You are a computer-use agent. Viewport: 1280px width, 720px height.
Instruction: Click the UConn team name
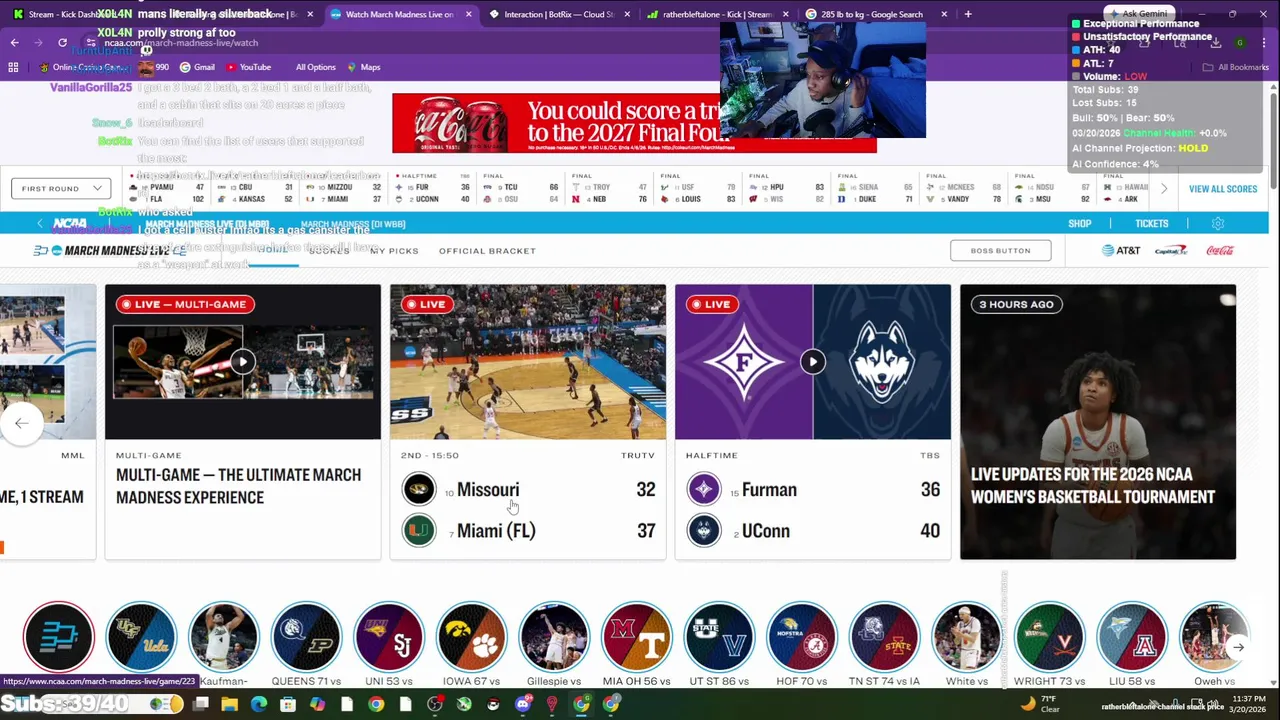pyautogui.click(x=765, y=531)
